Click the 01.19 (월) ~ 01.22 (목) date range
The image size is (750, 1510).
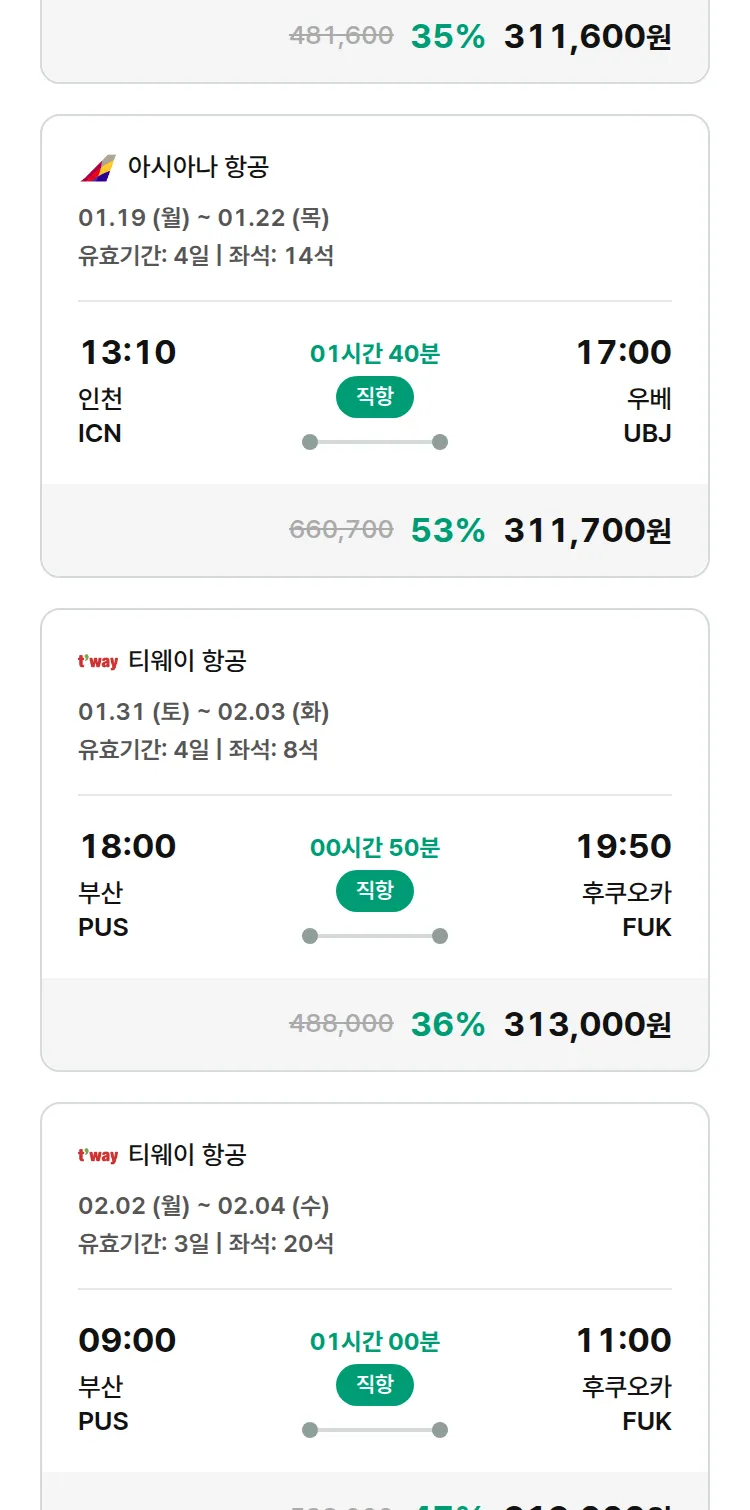[204, 218]
